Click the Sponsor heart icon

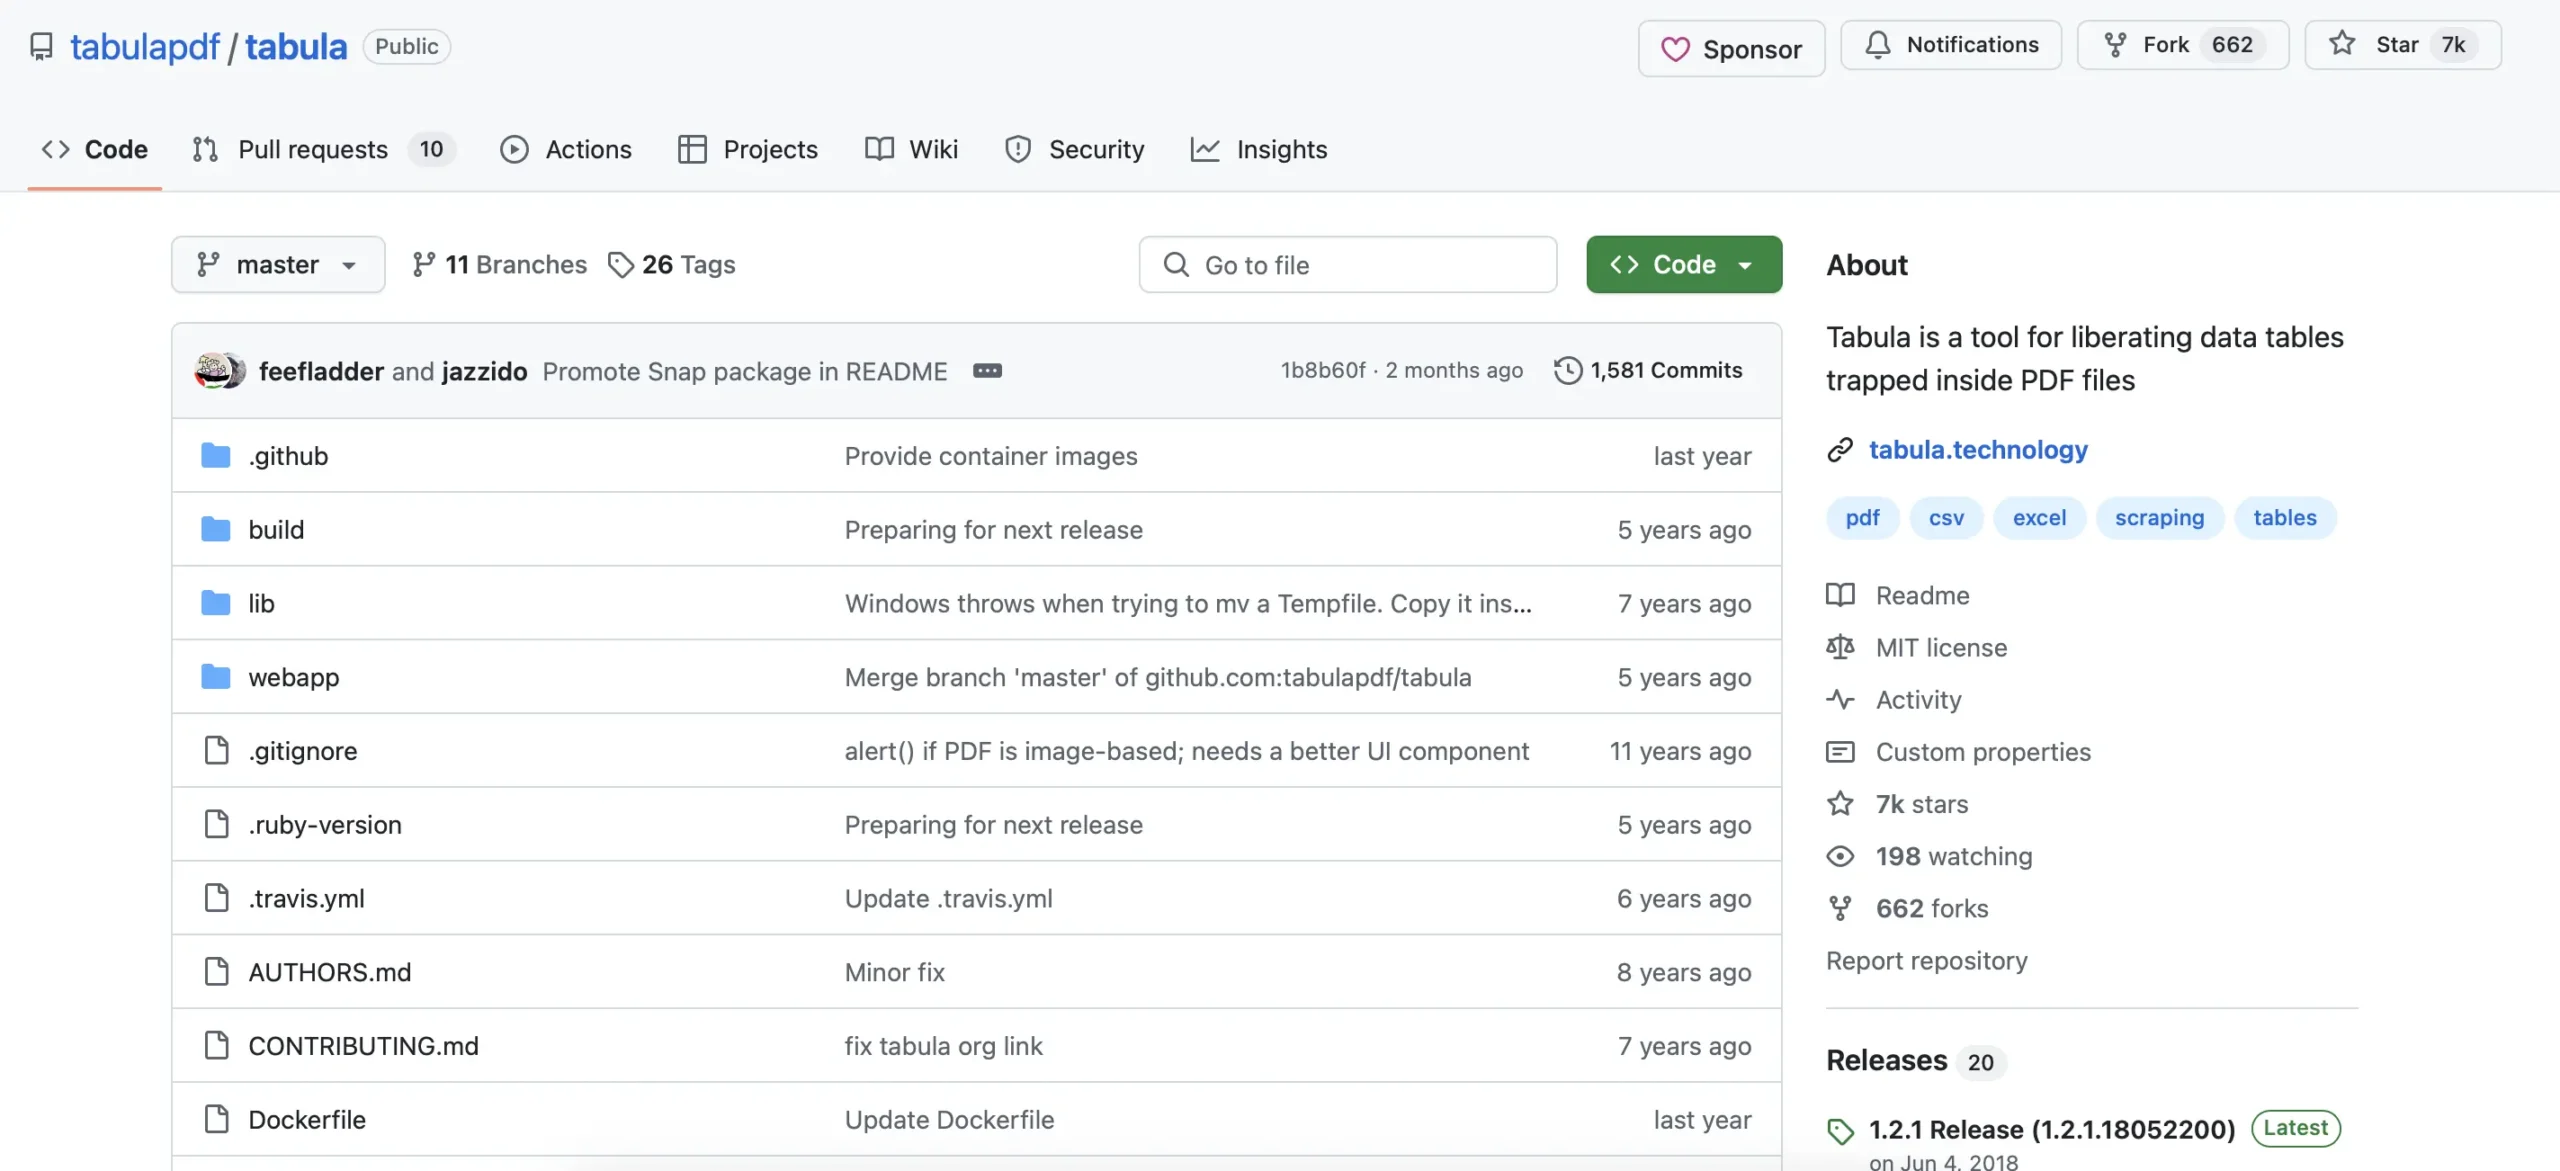click(x=1675, y=49)
